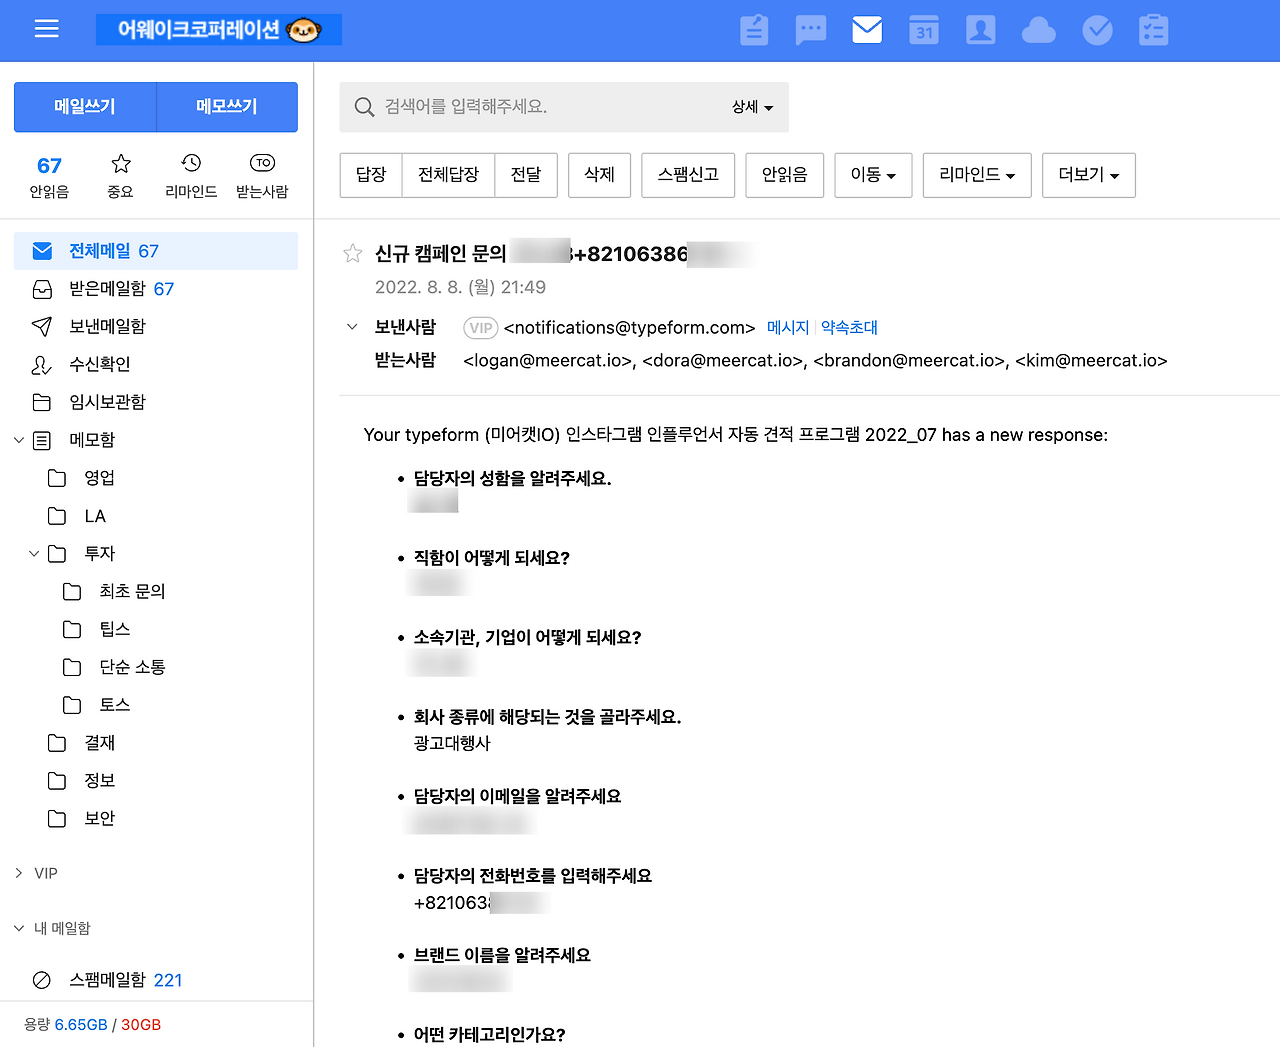Open the 보안 folder

100,819
